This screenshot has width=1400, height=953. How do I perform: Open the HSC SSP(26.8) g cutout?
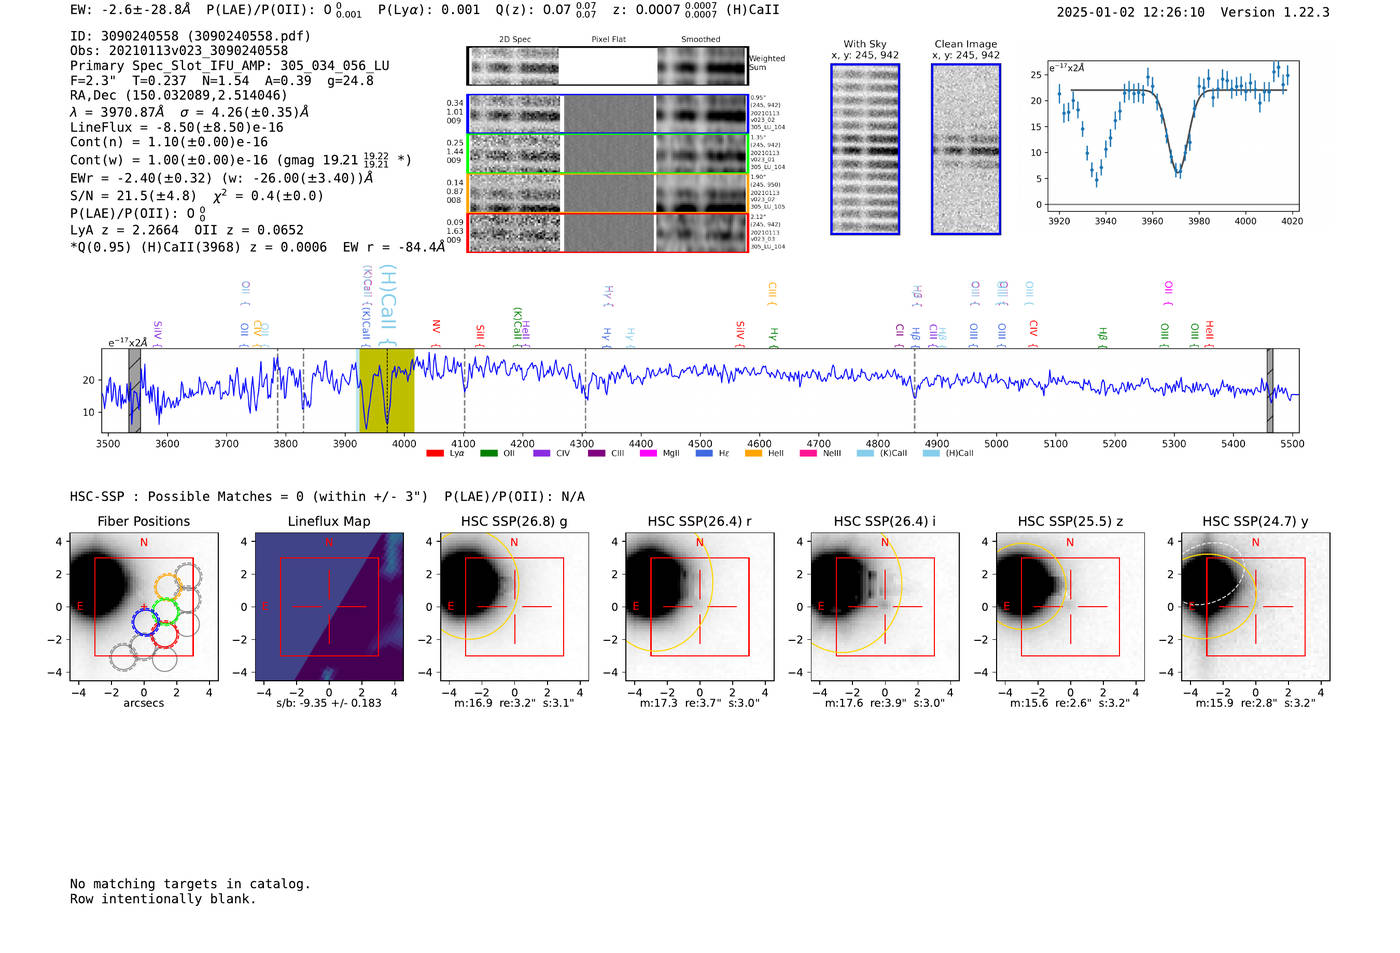tap(514, 607)
